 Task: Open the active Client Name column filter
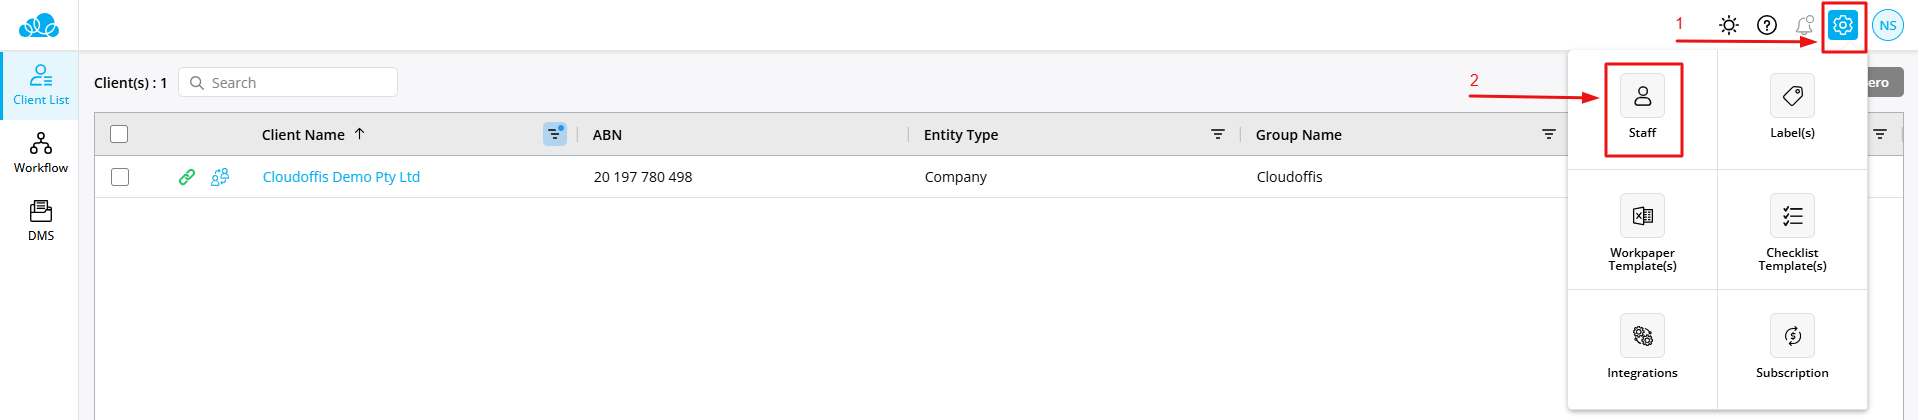(554, 134)
